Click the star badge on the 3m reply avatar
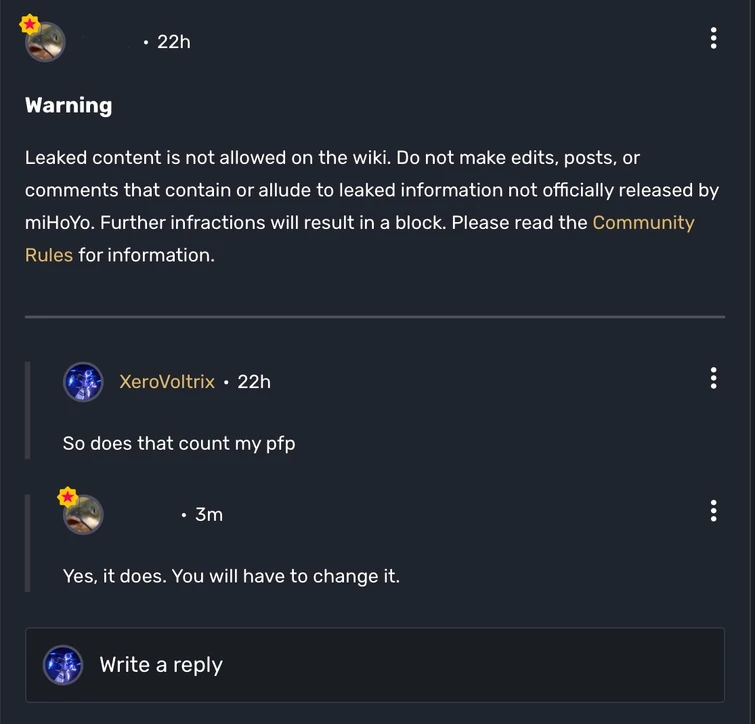This screenshot has height=724, width=755. point(67,496)
